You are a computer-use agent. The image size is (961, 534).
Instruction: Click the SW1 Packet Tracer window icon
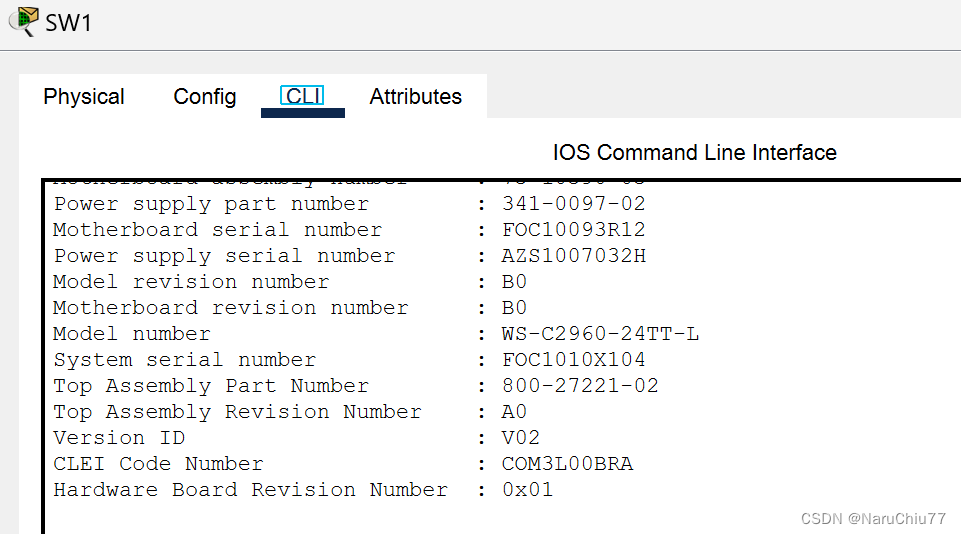pos(24,21)
